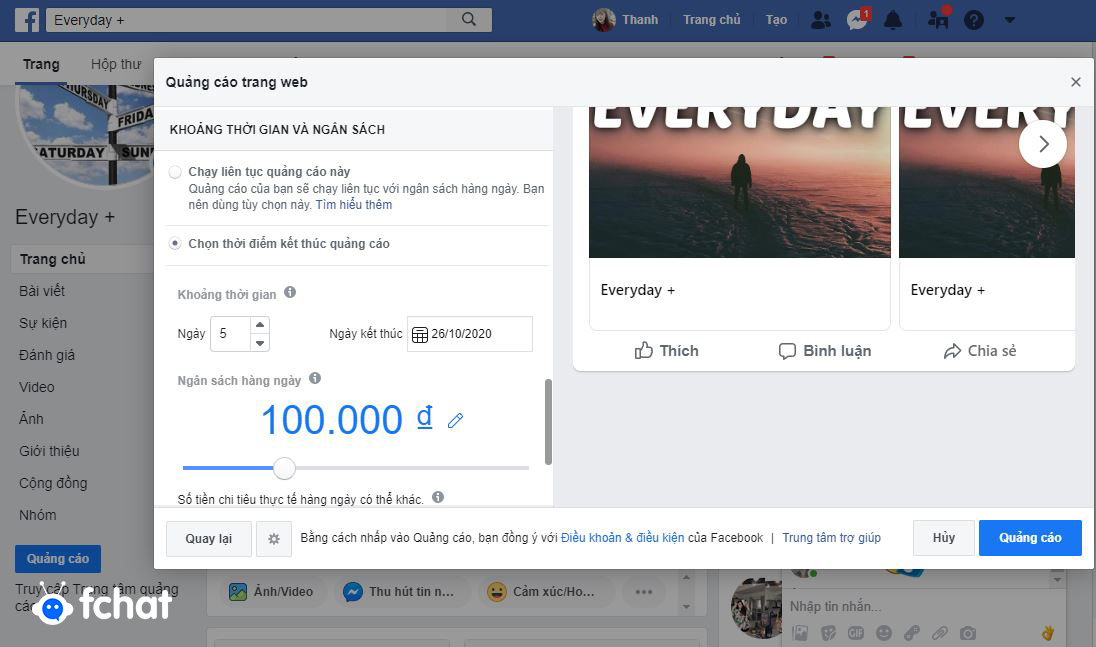Click the camera icon in chat toolbar
The width and height of the screenshot is (1096, 647).
(x=967, y=633)
